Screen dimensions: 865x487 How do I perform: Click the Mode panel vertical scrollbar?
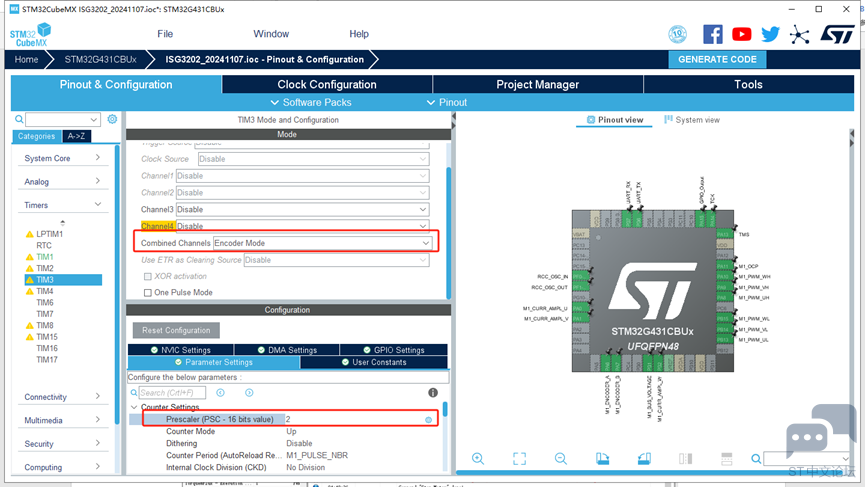pos(448,232)
